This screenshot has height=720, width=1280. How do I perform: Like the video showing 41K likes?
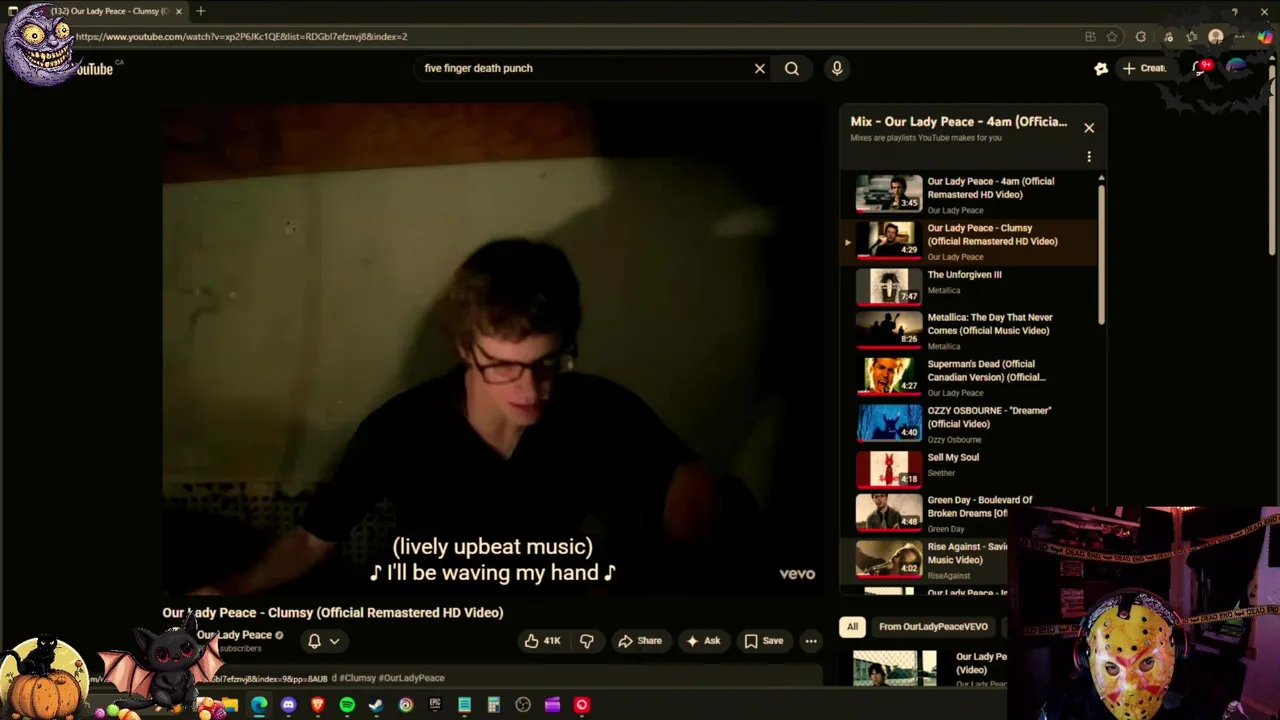click(543, 641)
